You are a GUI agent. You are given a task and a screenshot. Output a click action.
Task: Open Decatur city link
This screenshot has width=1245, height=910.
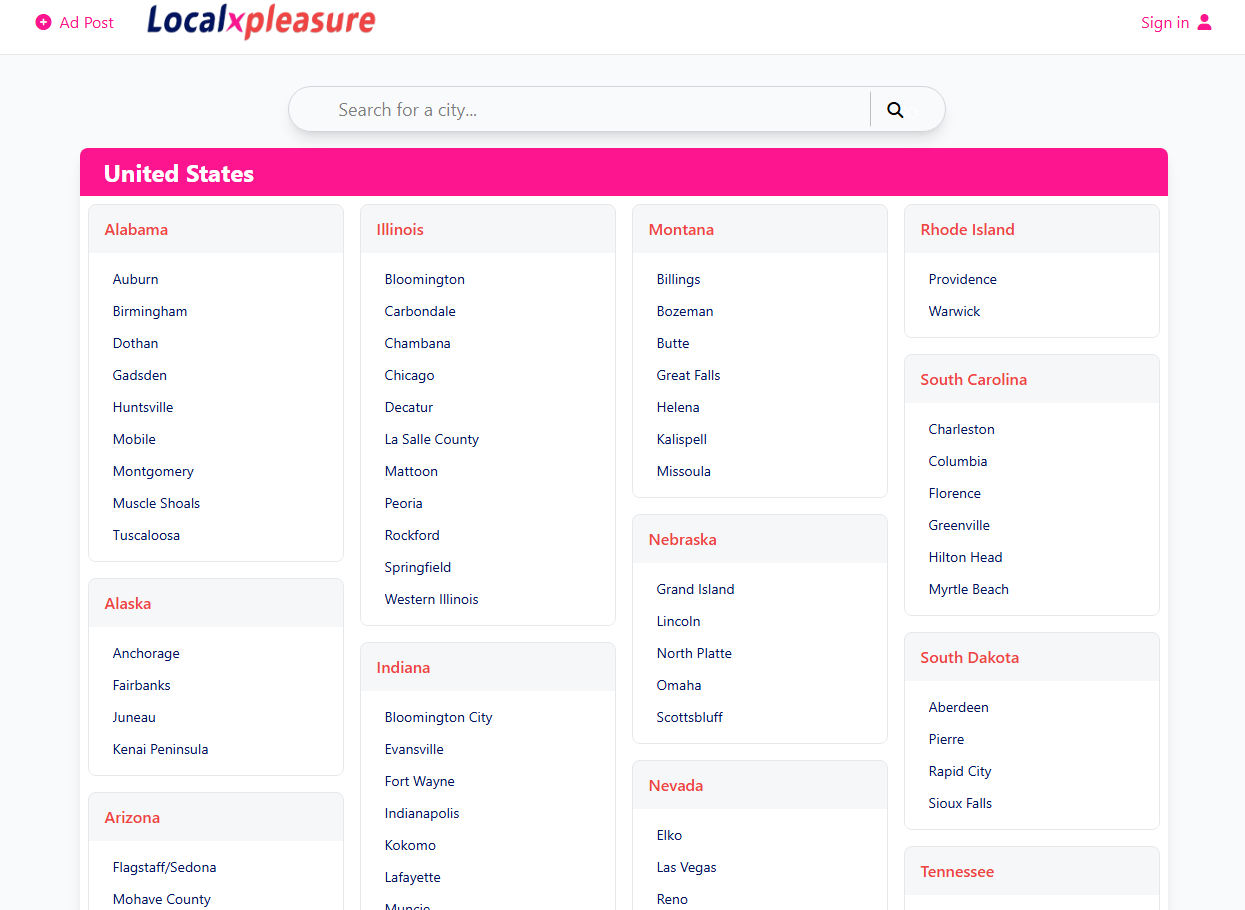408,407
